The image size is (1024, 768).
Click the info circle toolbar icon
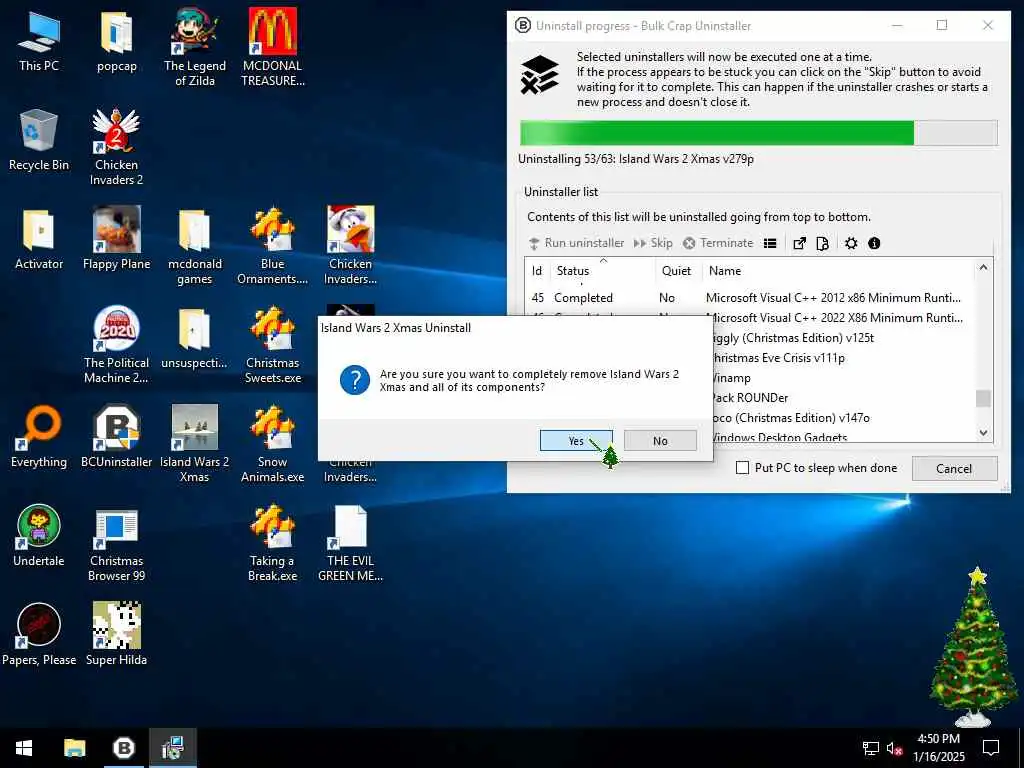[x=874, y=243]
